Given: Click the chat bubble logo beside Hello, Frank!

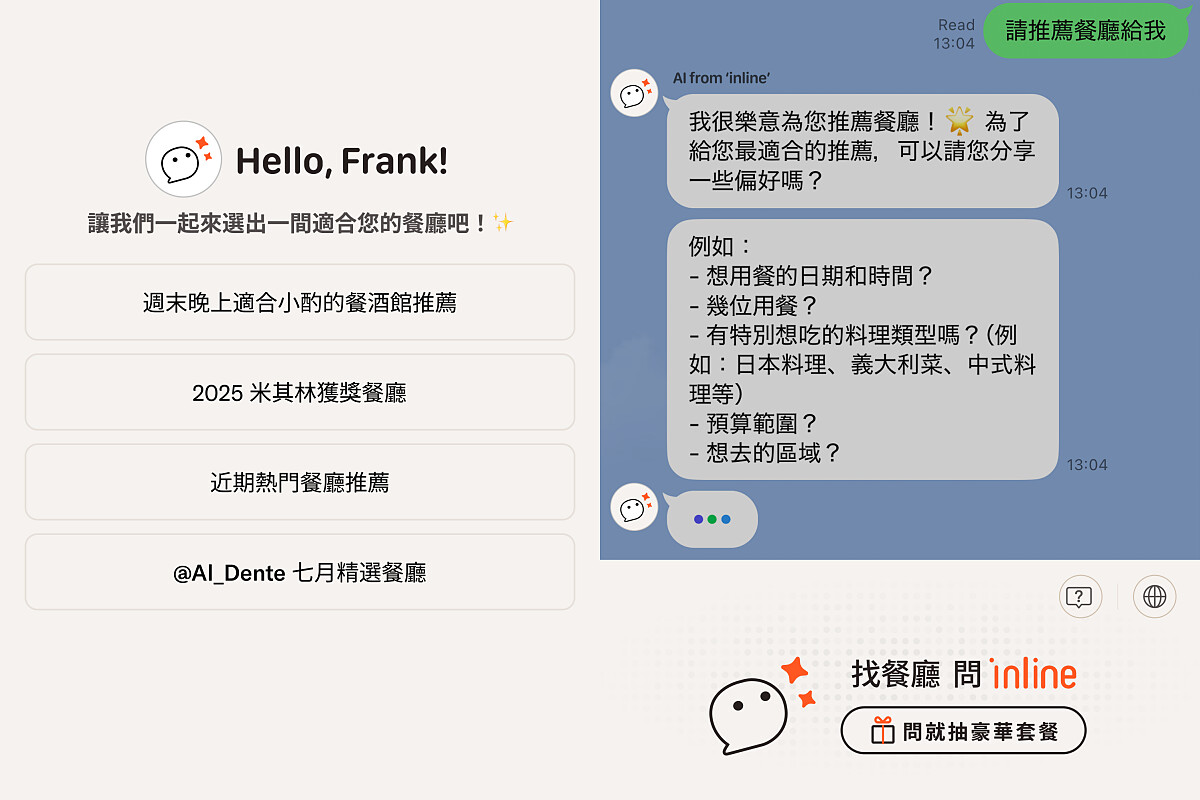Looking at the screenshot, I should point(183,159).
